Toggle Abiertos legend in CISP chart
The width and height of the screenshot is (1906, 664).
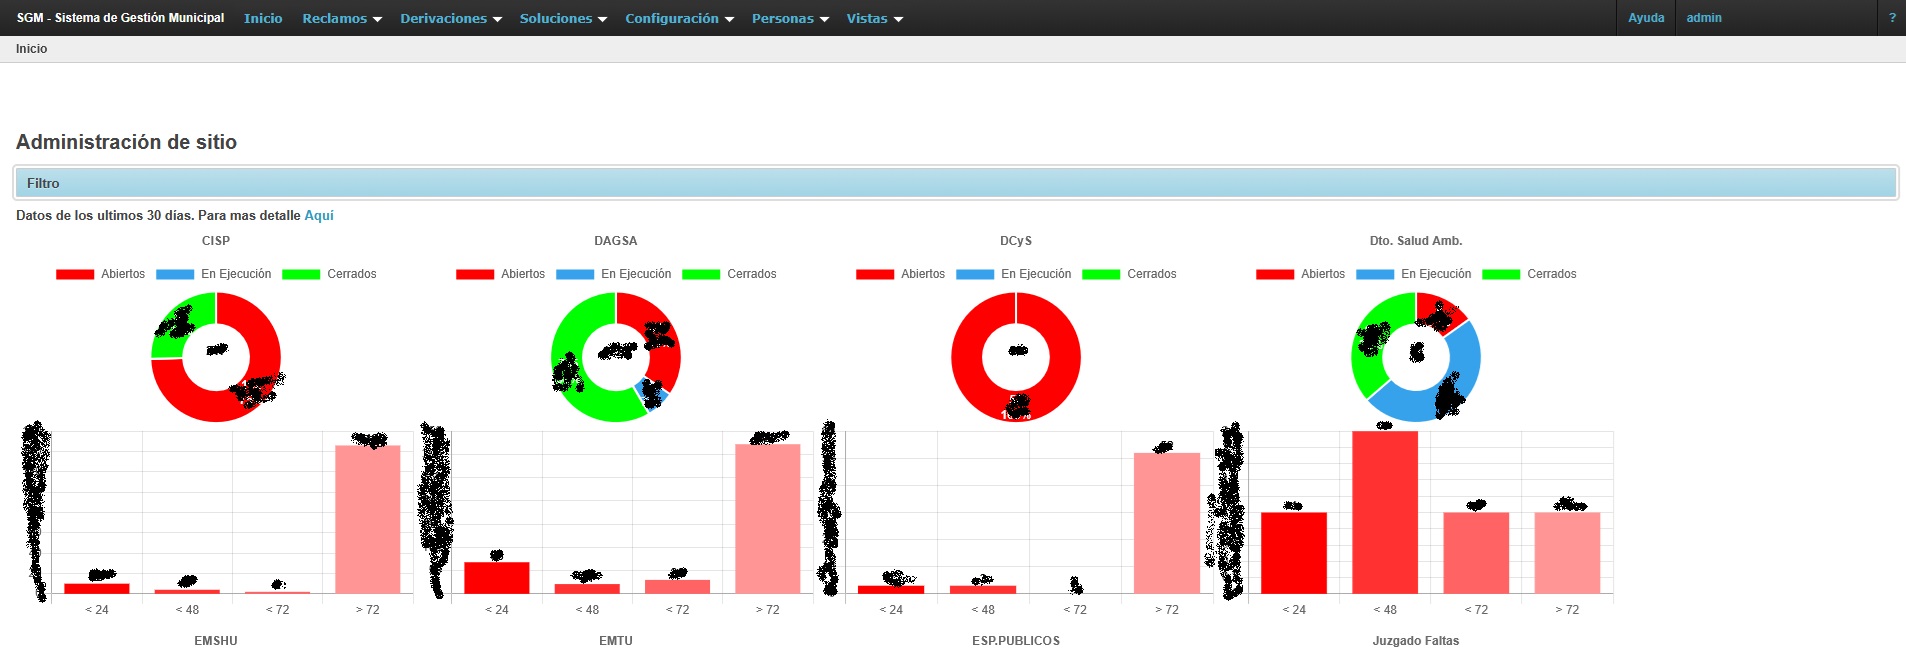point(100,274)
